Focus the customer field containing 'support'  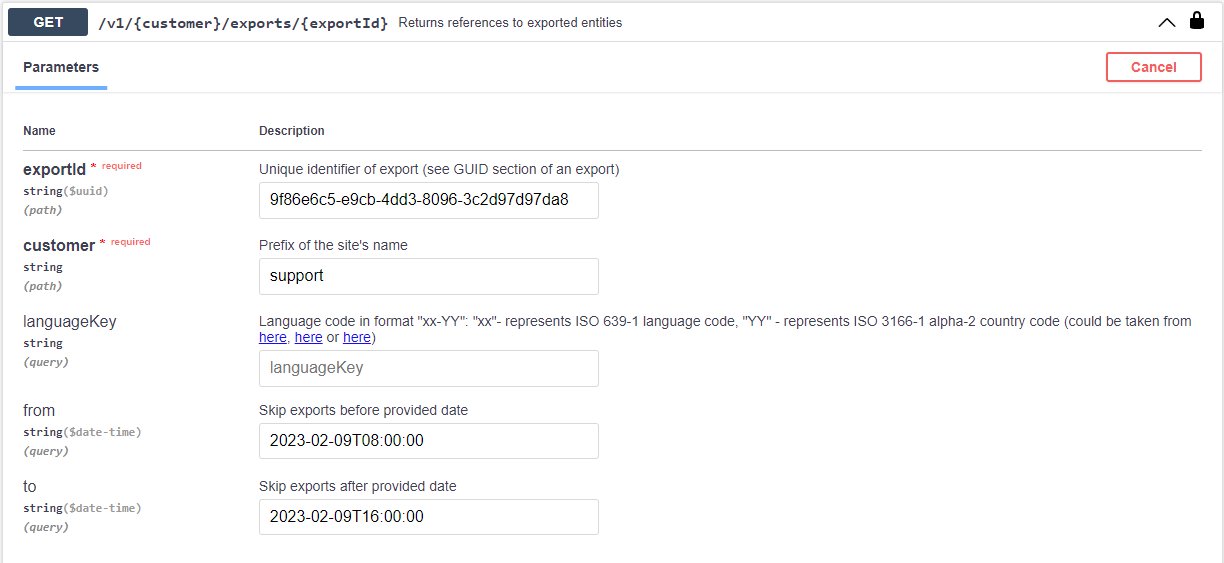pos(428,276)
